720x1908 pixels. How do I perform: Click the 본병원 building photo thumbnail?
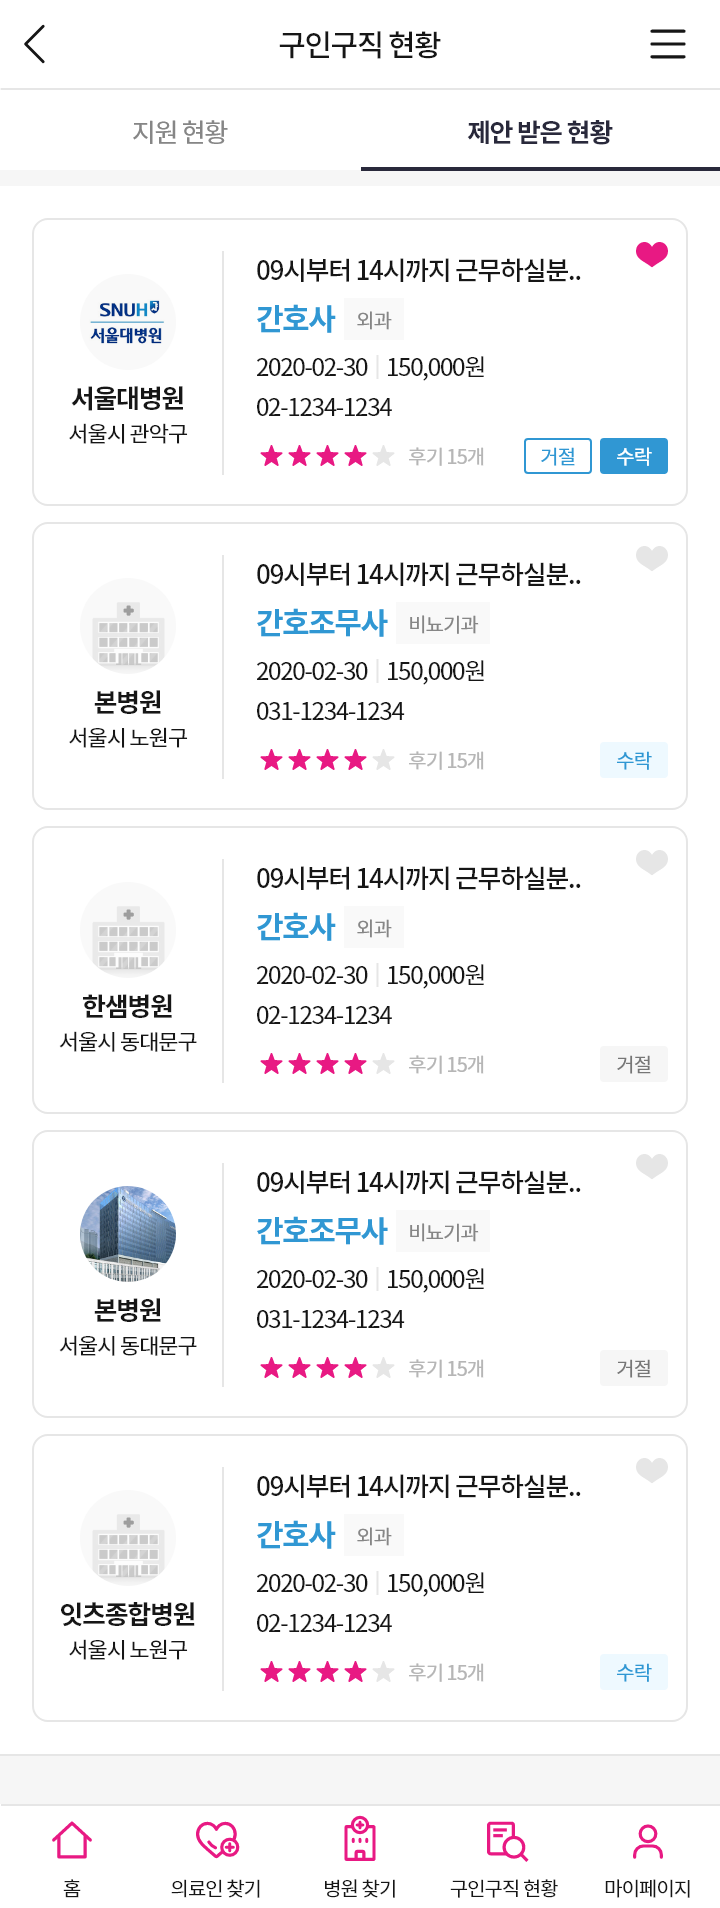[x=128, y=1234]
